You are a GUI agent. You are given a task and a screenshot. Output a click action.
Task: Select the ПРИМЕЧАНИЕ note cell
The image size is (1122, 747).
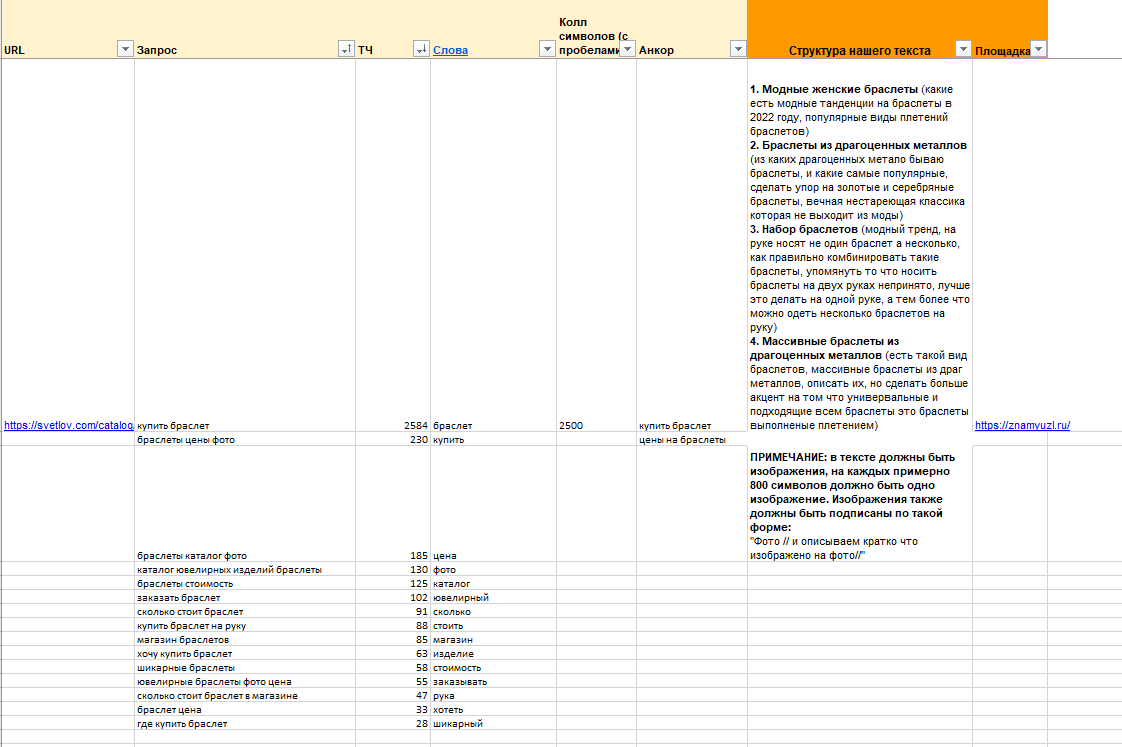click(x=859, y=504)
